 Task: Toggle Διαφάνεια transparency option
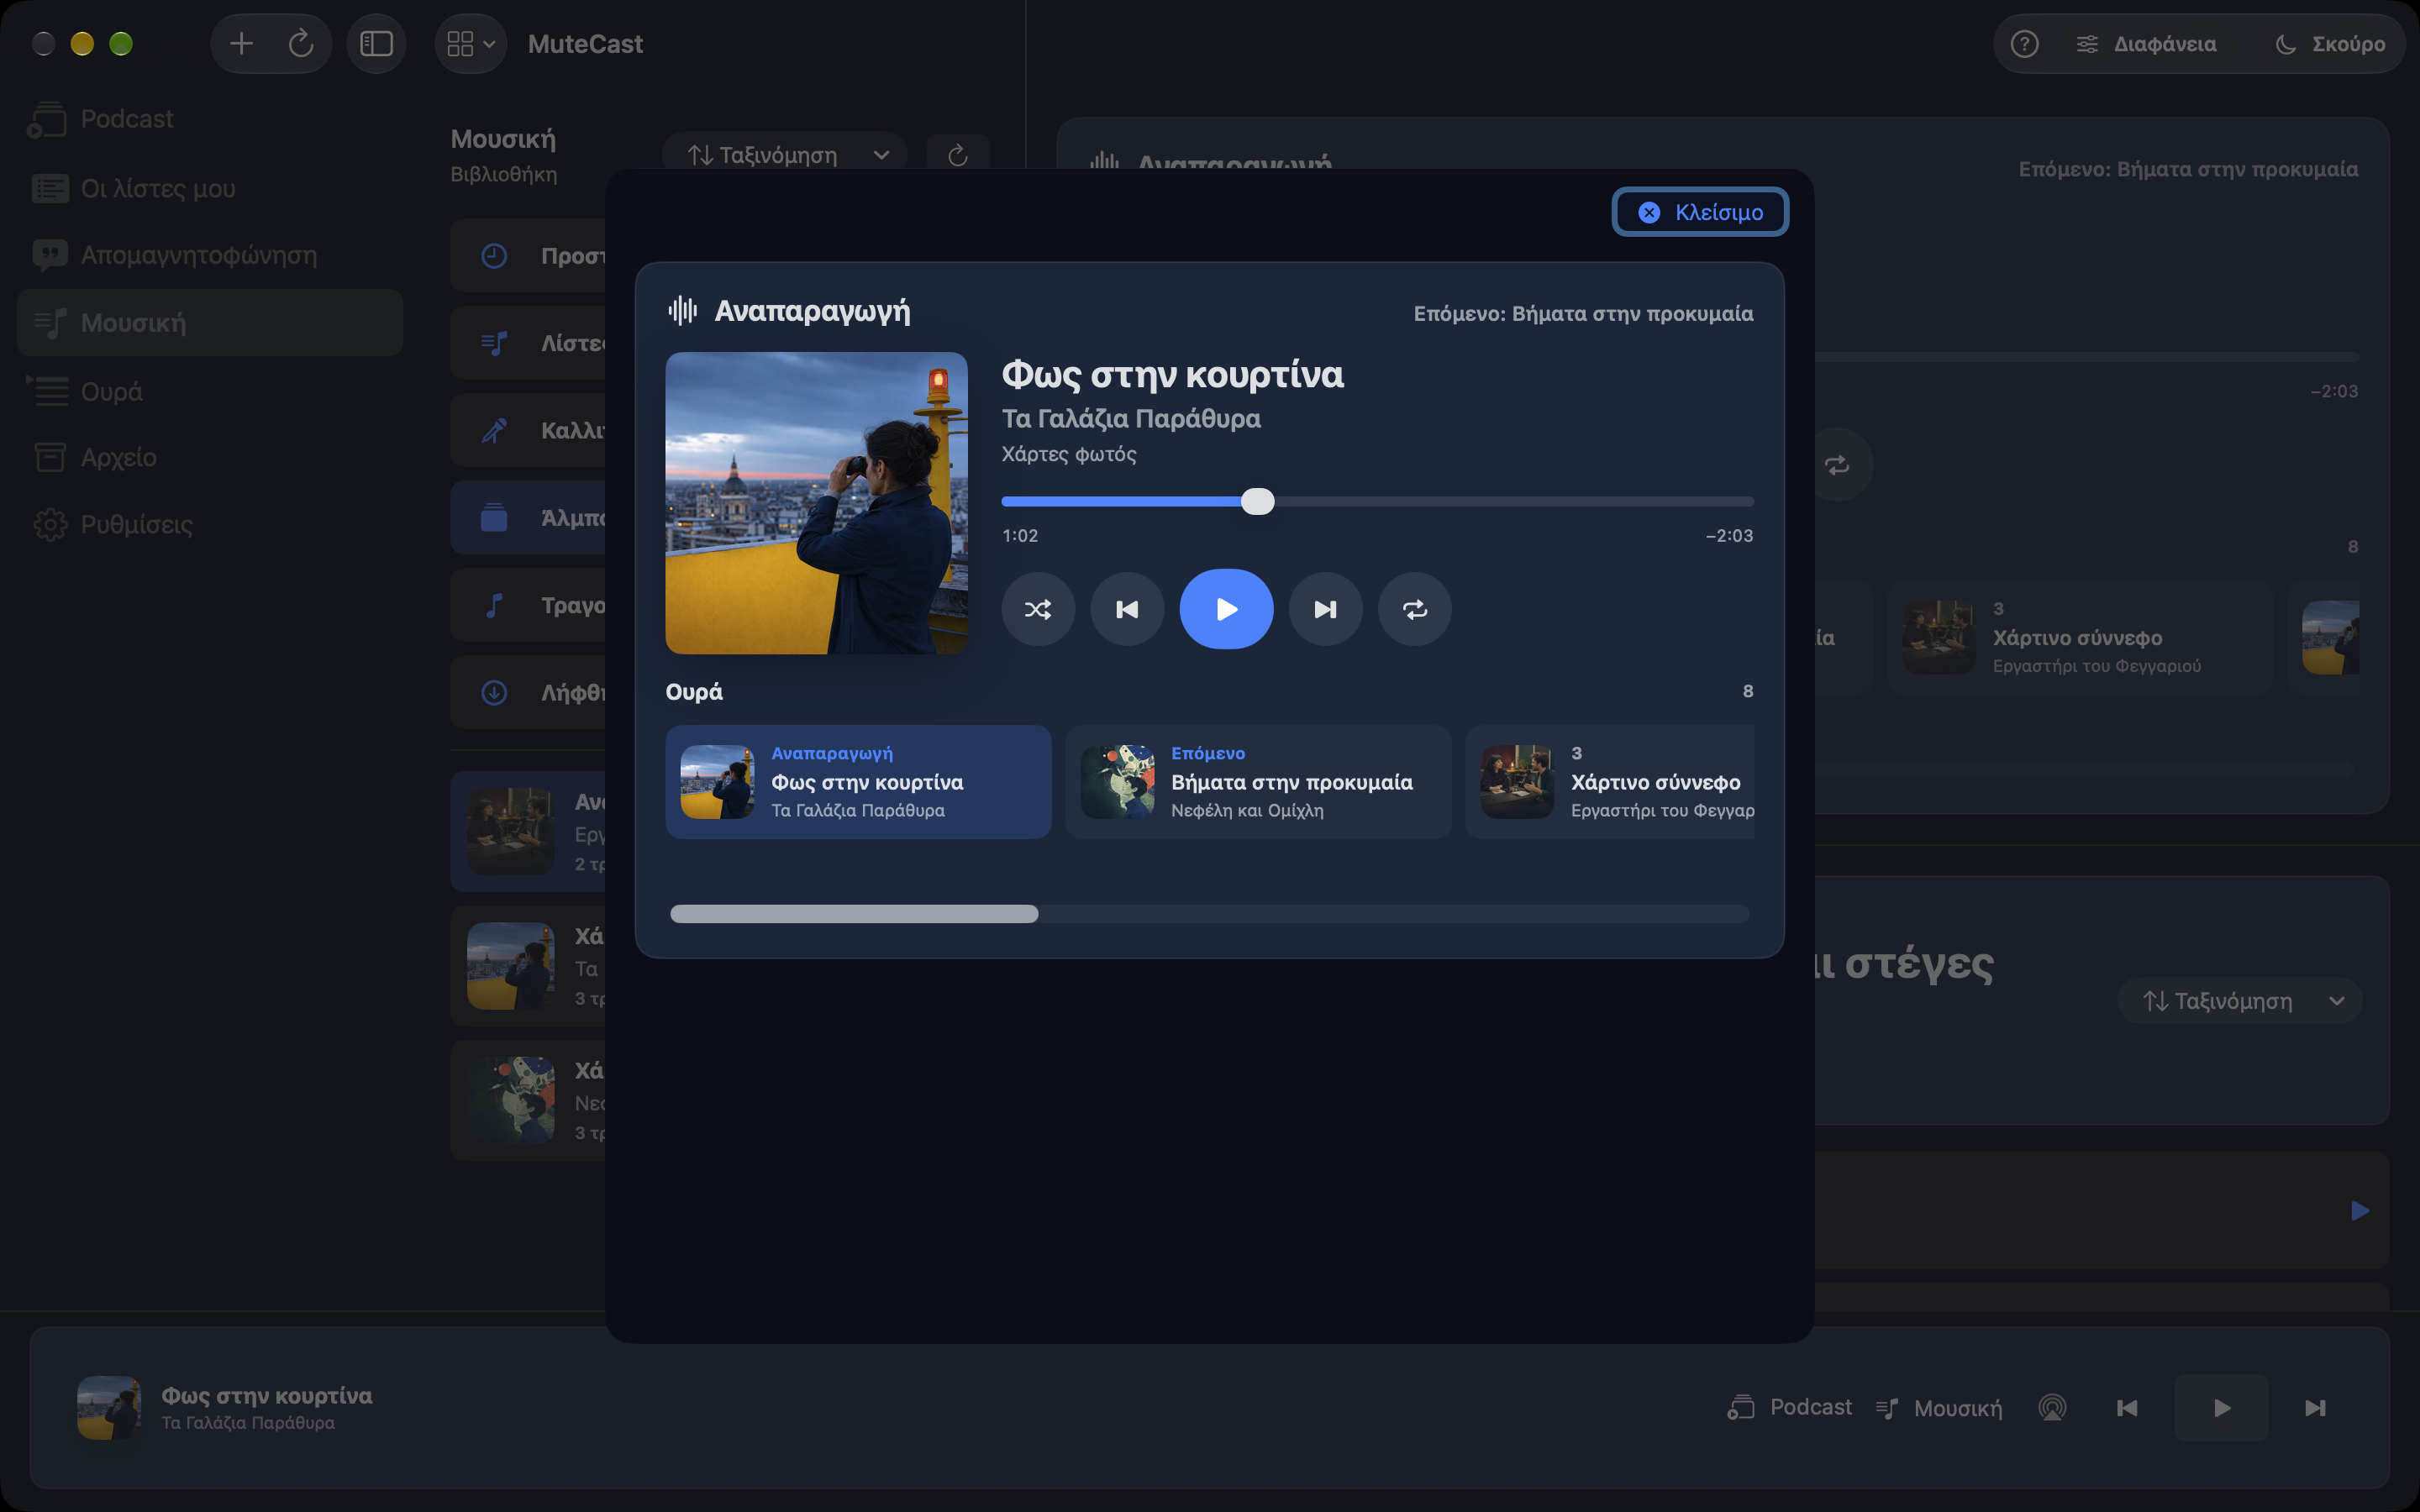[2146, 44]
